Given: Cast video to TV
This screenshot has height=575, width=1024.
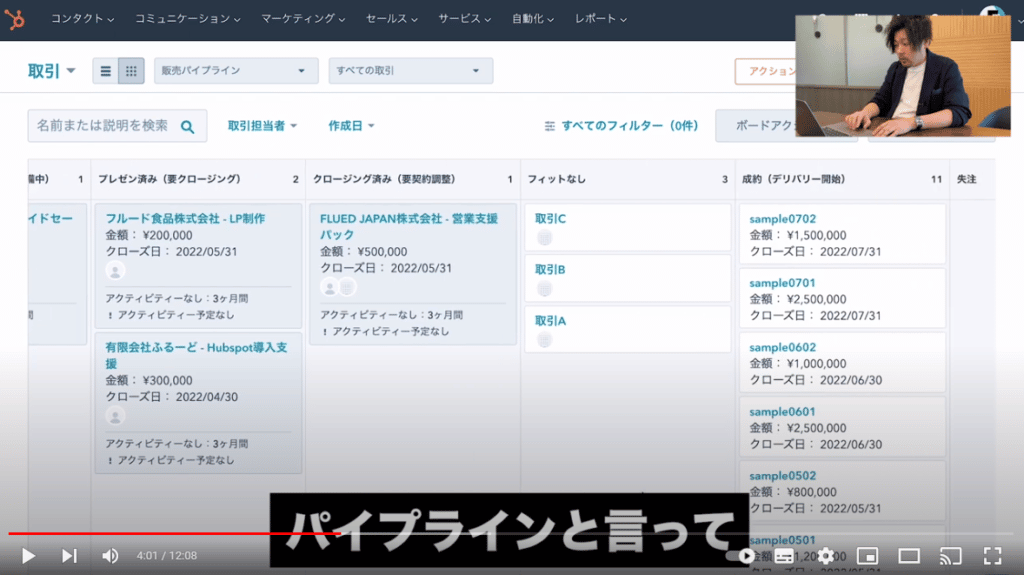Looking at the screenshot, I should click(951, 556).
